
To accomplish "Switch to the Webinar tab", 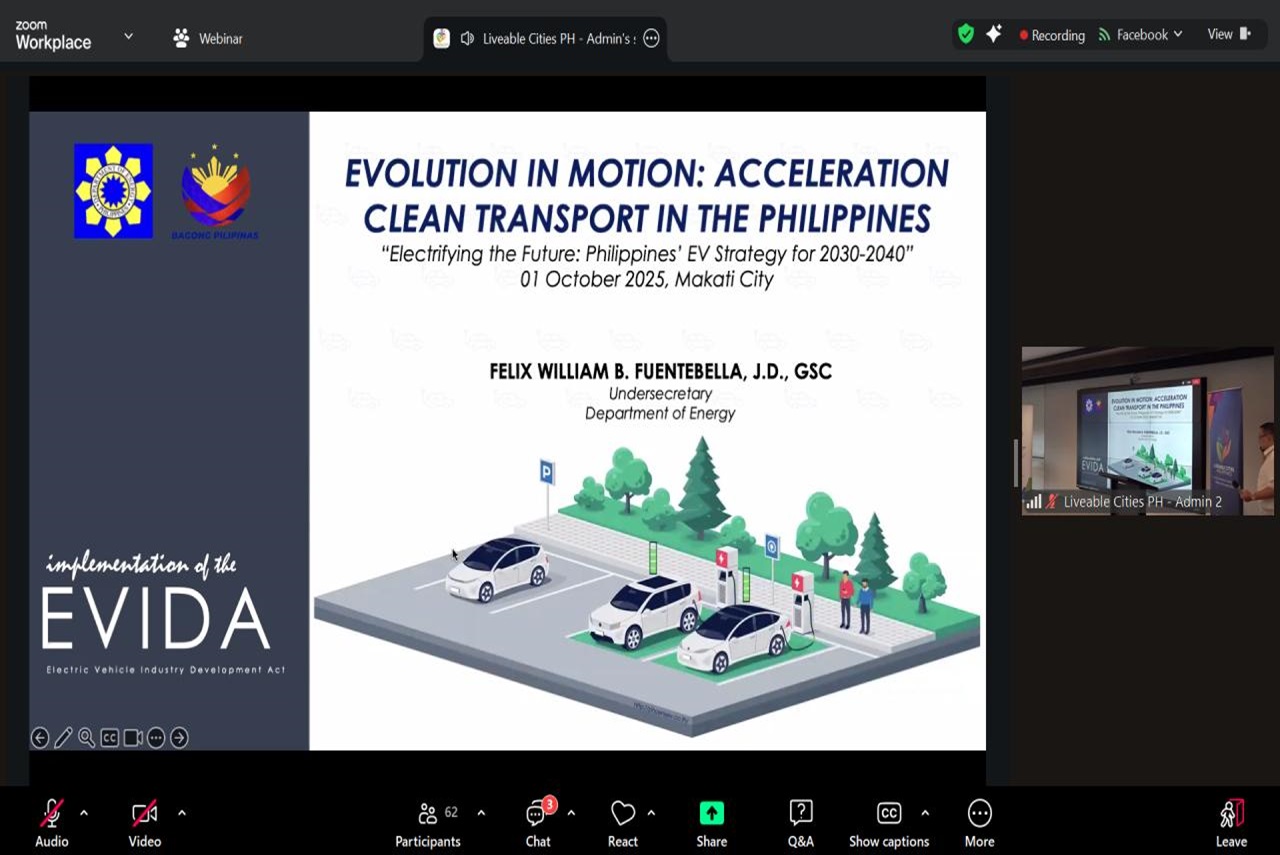I will click(208, 39).
